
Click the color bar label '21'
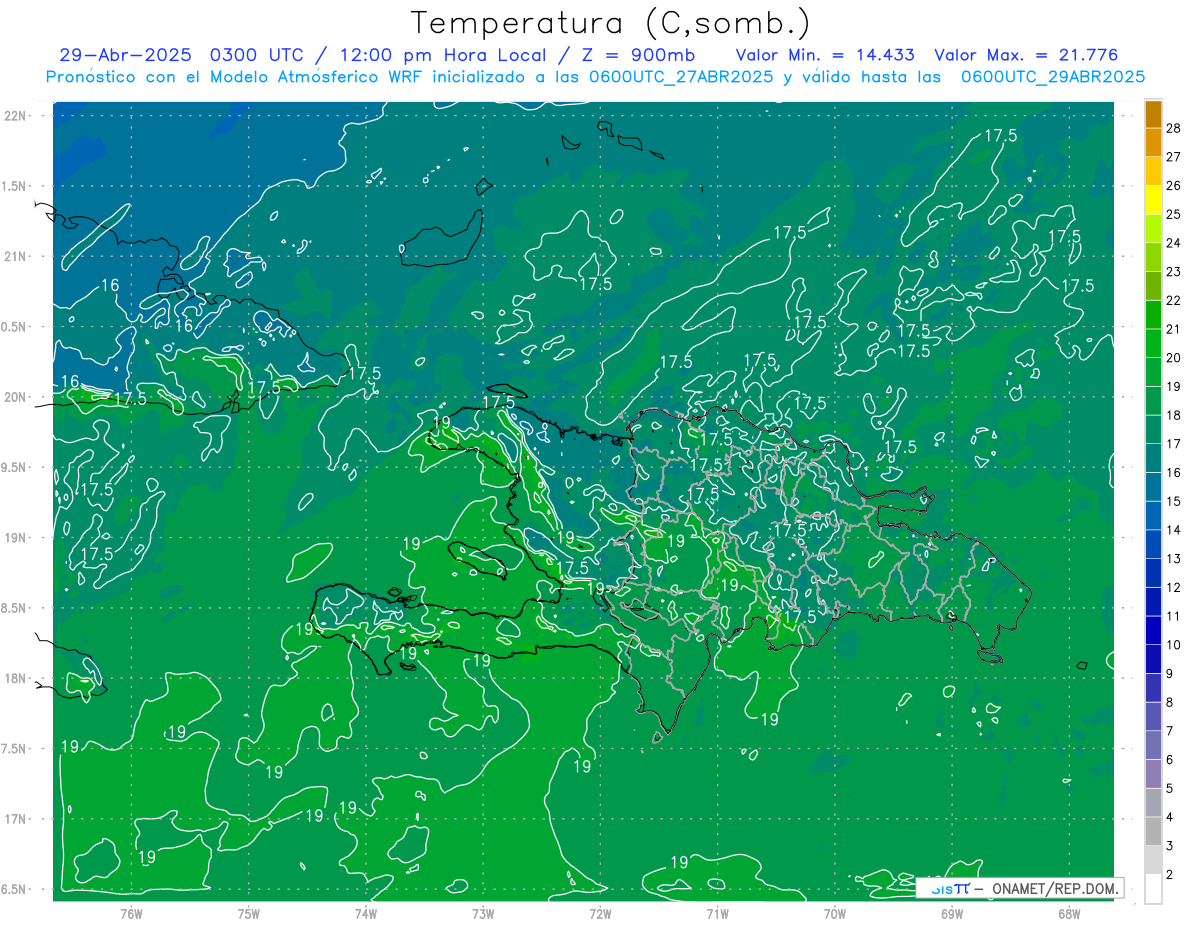1174,329
